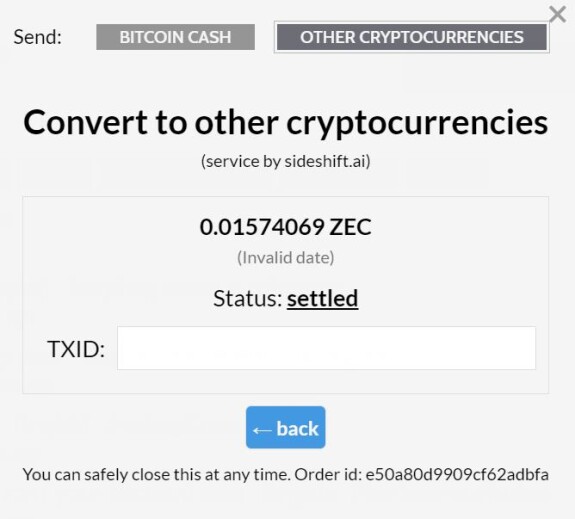Screen dimensions: 575x519
Task: Click the ZEC currency ticker
Action: [350, 227]
